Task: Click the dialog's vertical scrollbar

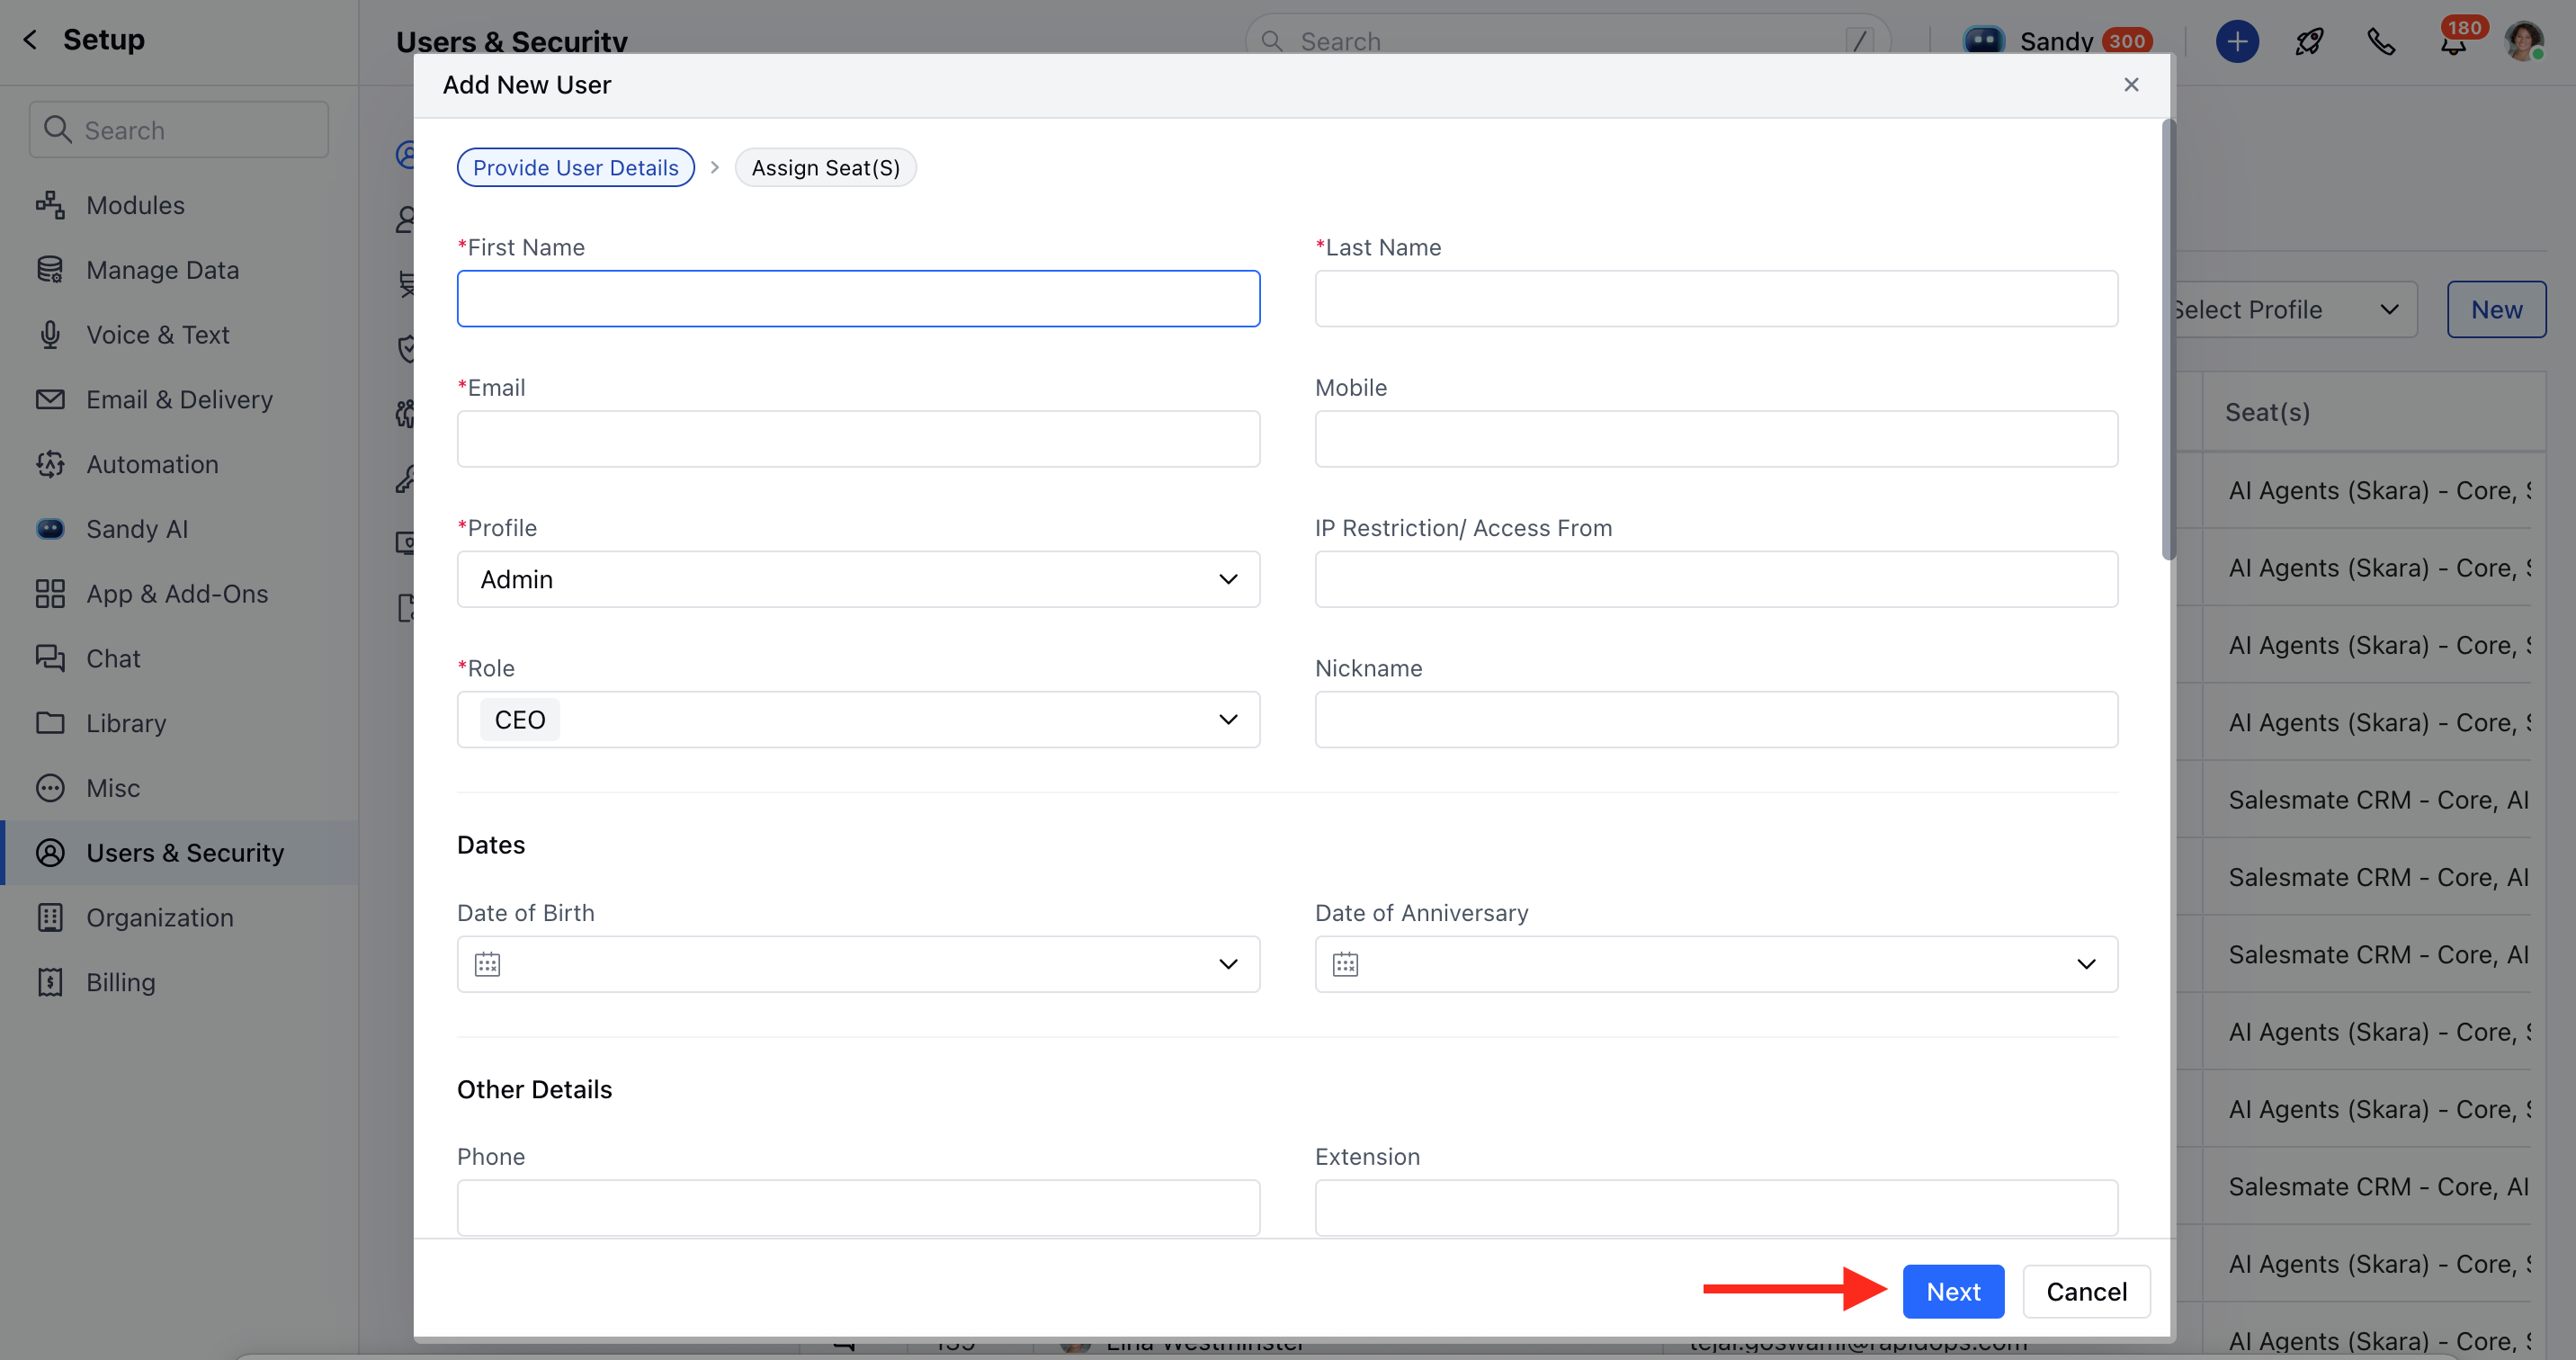Action: tap(2167, 340)
